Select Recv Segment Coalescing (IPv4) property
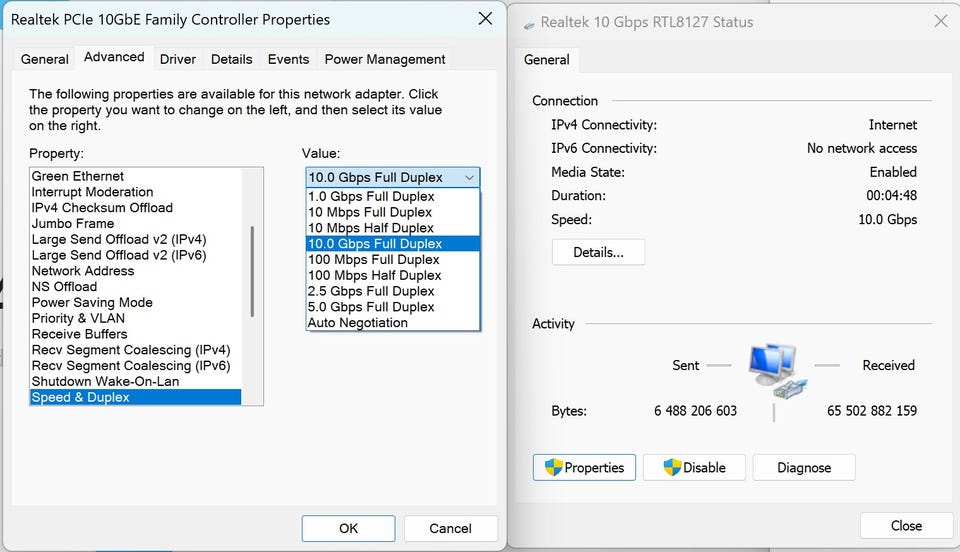The width and height of the screenshot is (960, 552). click(135, 350)
